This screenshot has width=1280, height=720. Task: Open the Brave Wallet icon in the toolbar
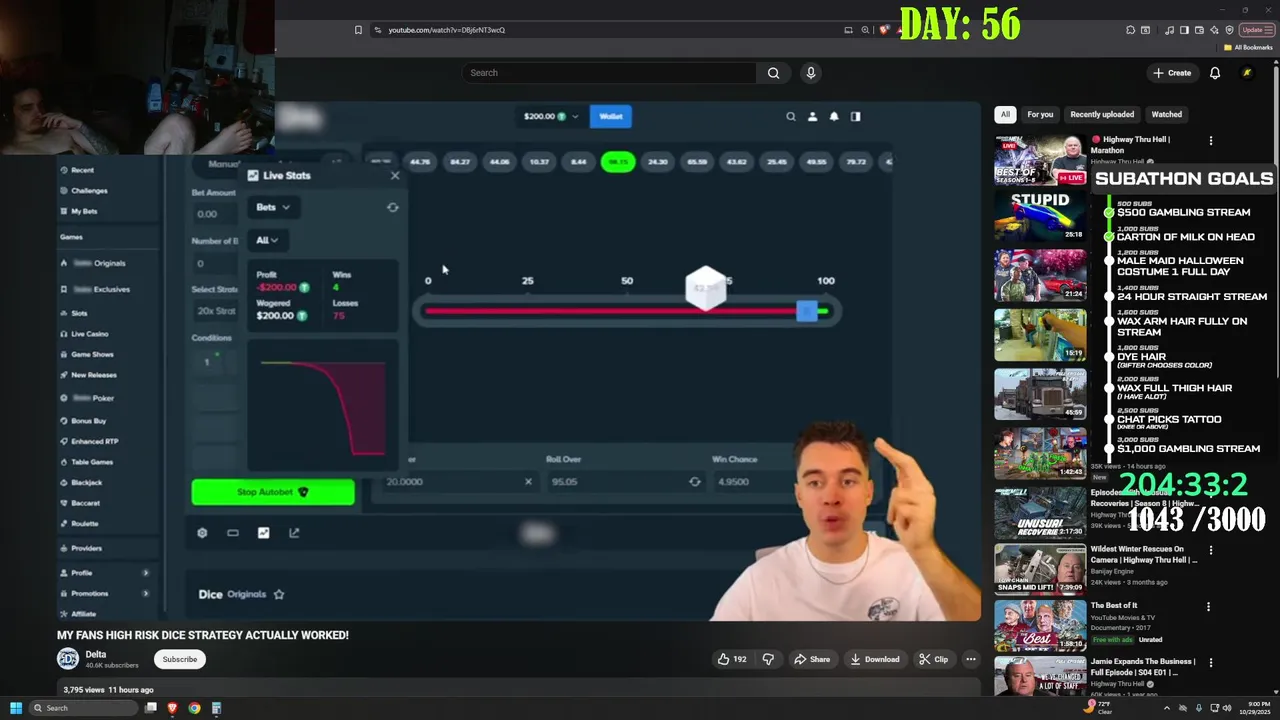tap(1200, 30)
